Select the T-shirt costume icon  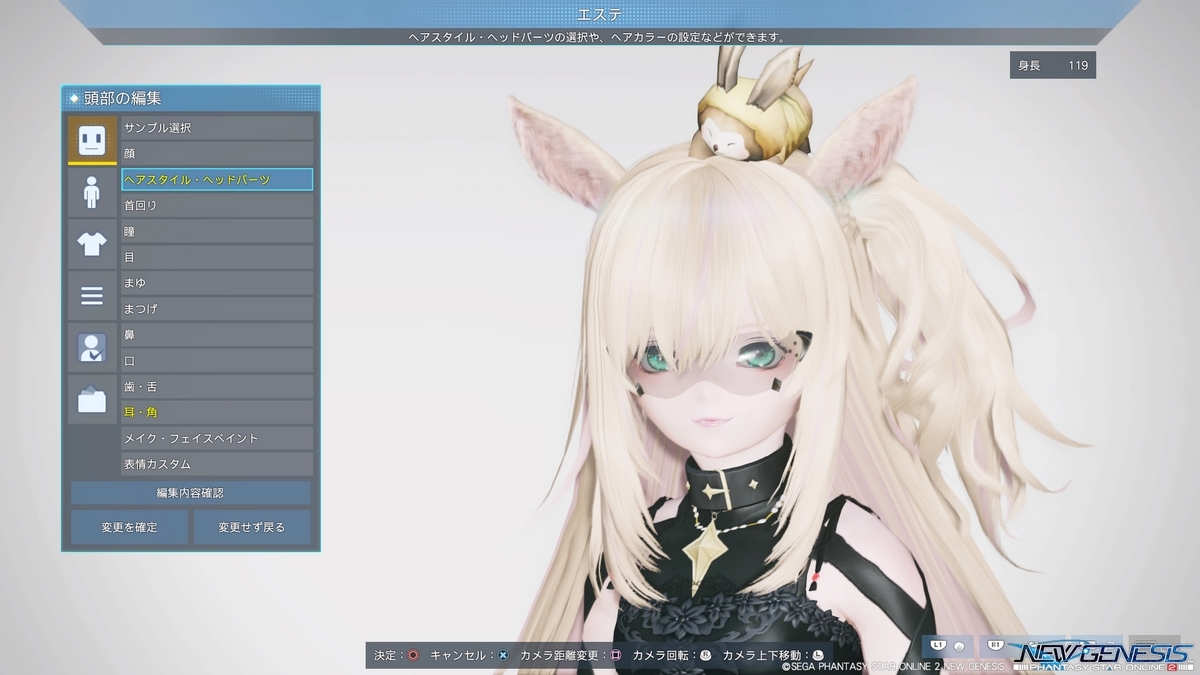91,244
